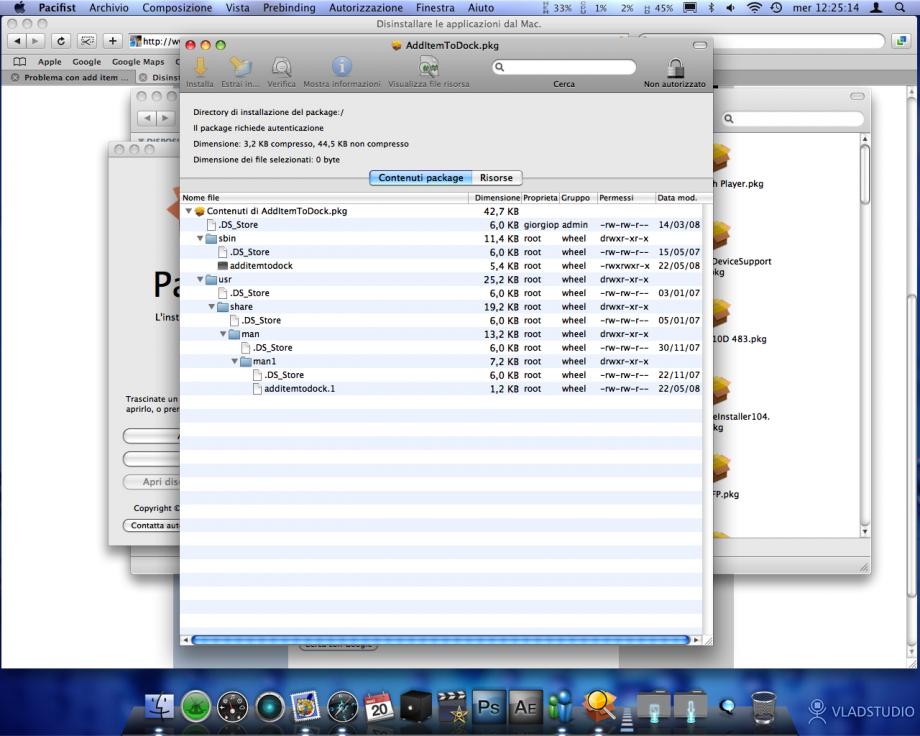Collapse the sbin folder triangle
Screen dimensions: 920x736
[200, 238]
